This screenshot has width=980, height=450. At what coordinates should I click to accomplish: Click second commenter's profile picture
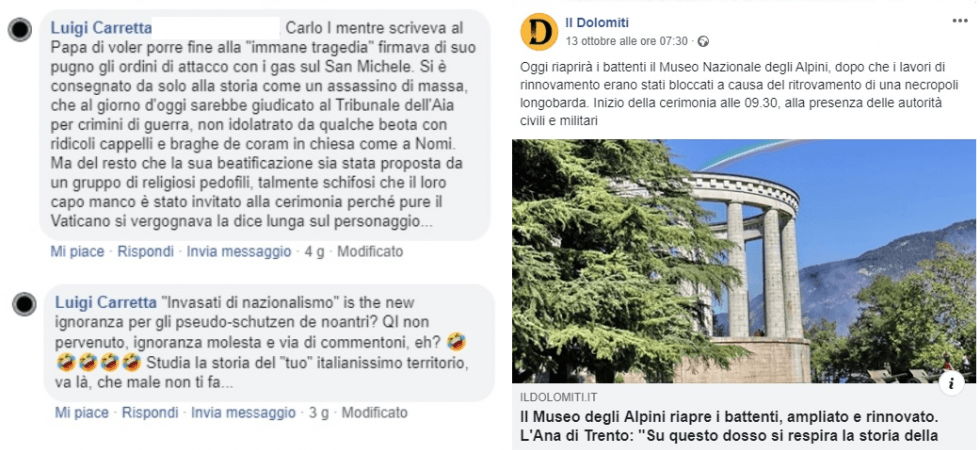24,304
